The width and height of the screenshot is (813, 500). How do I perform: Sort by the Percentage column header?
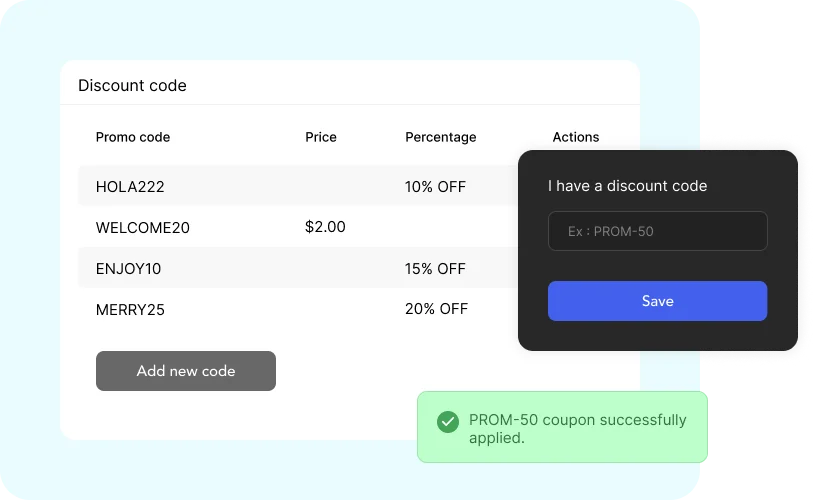coord(441,137)
